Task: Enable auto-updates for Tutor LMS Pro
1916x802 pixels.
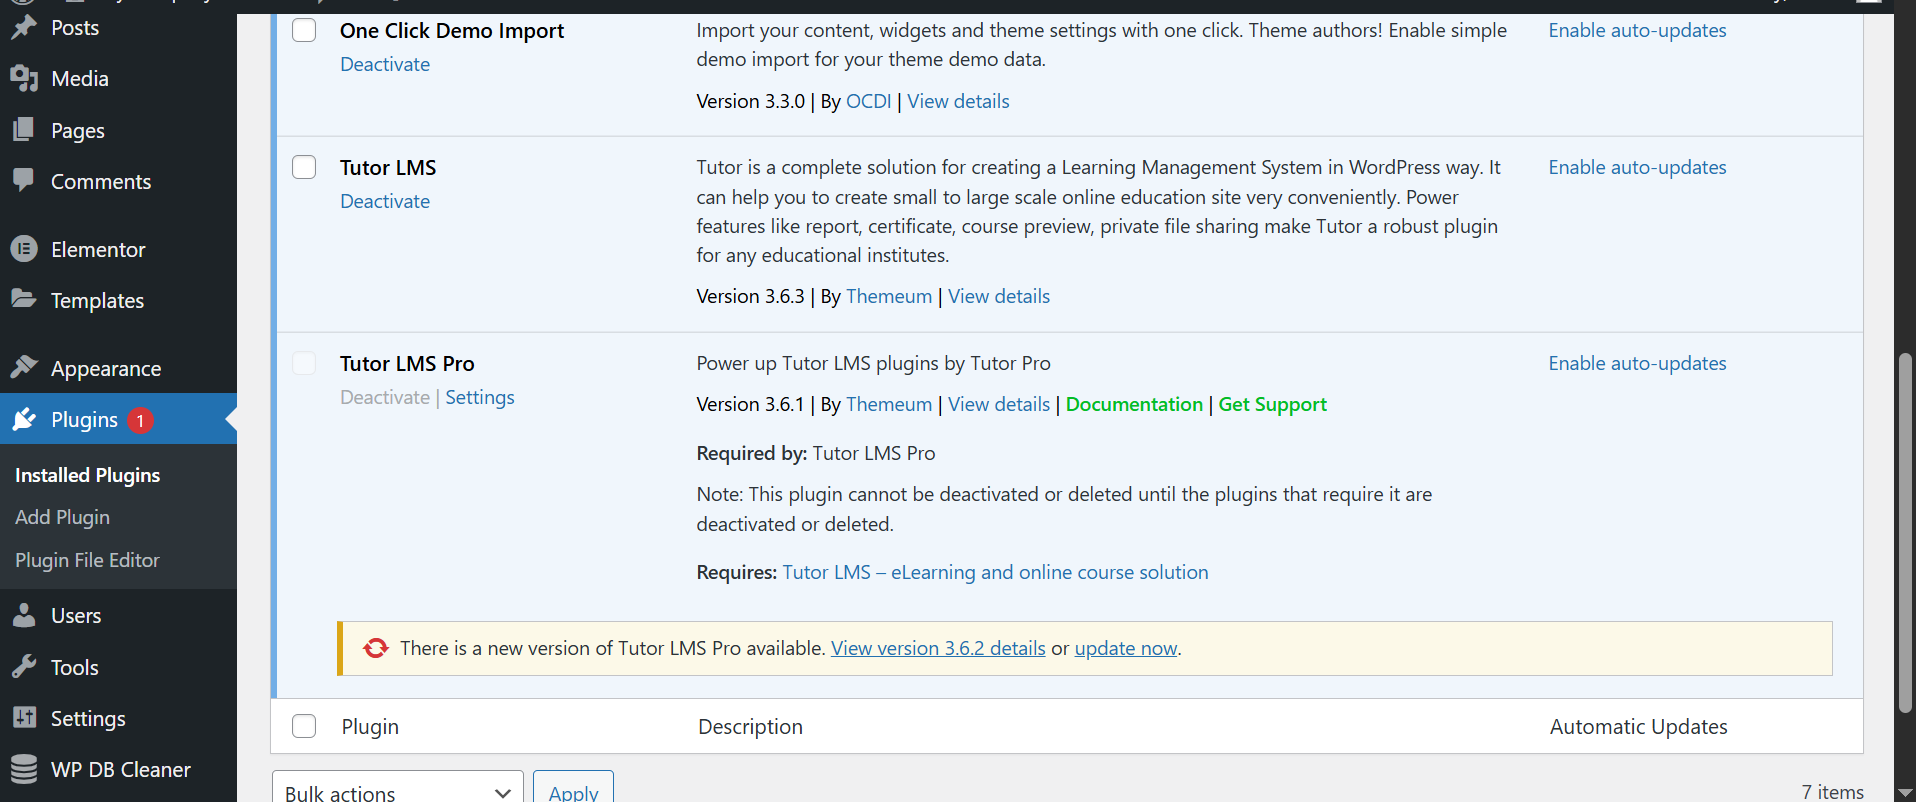Action: click(x=1637, y=363)
